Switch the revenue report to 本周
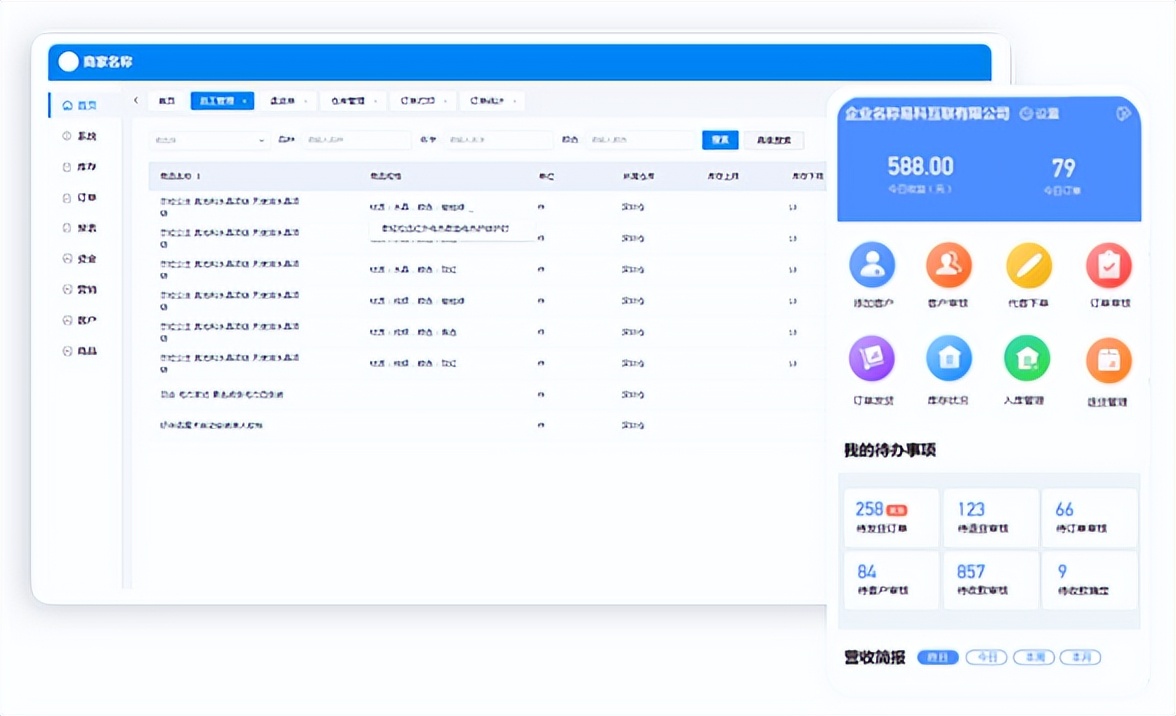The height and width of the screenshot is (716, 1176). [1033, 657]
